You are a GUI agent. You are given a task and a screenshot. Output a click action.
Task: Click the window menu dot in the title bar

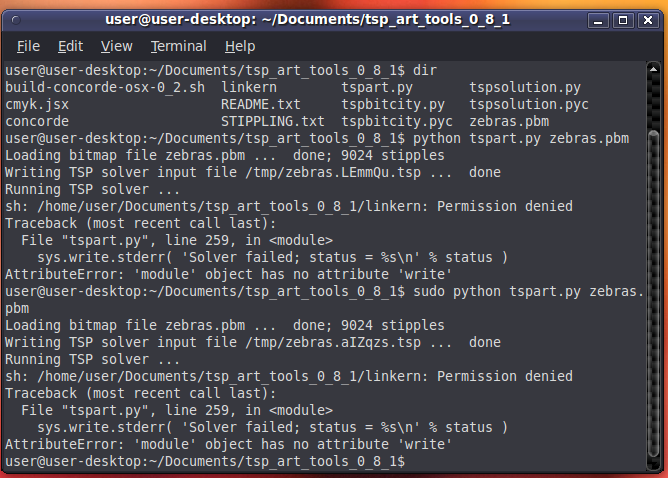coord(16,20)
